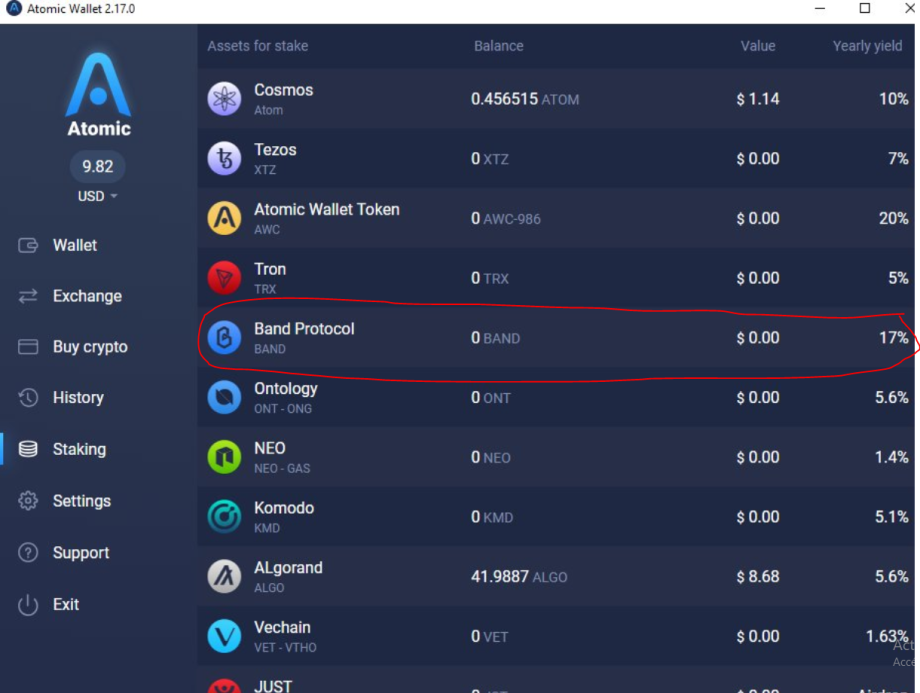Open the Band Protocol row name
The width and height of the screenshot is (920, 693).
click(x=304, y=329)
